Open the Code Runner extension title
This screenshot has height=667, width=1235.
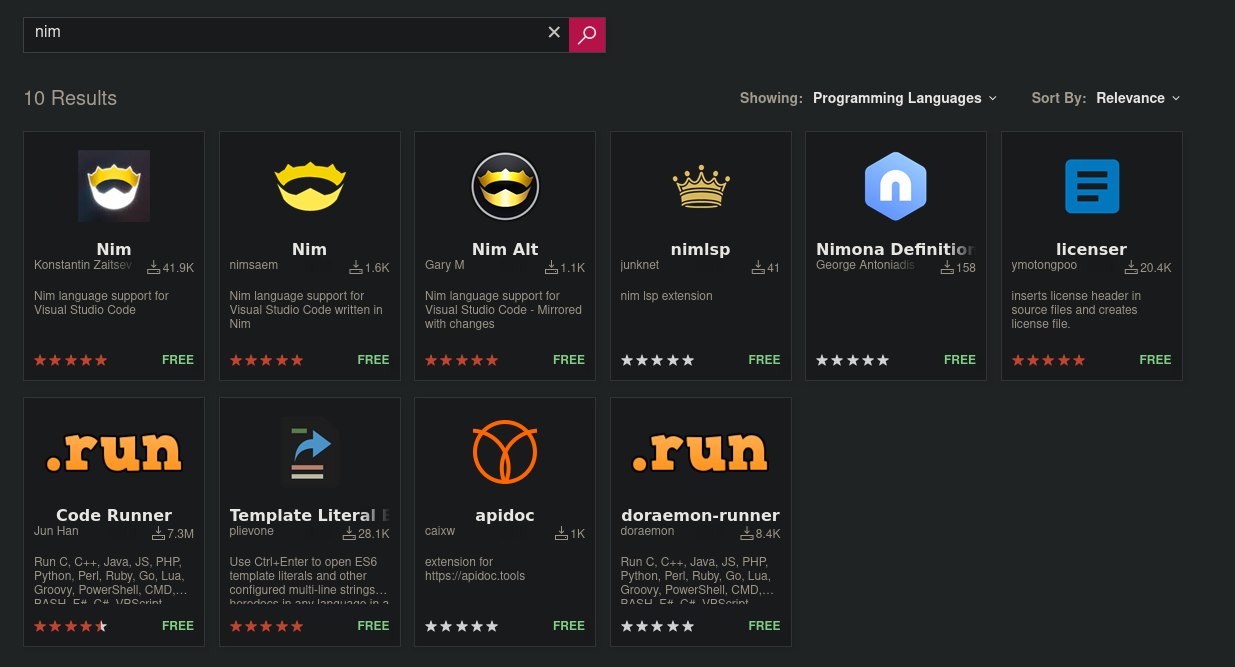click(x=114, y=515)
